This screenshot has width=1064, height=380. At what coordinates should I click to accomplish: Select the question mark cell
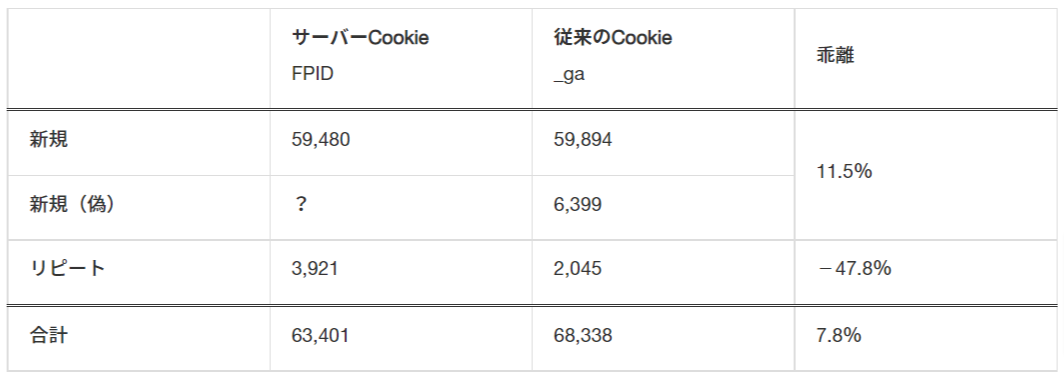coord(301,204)
